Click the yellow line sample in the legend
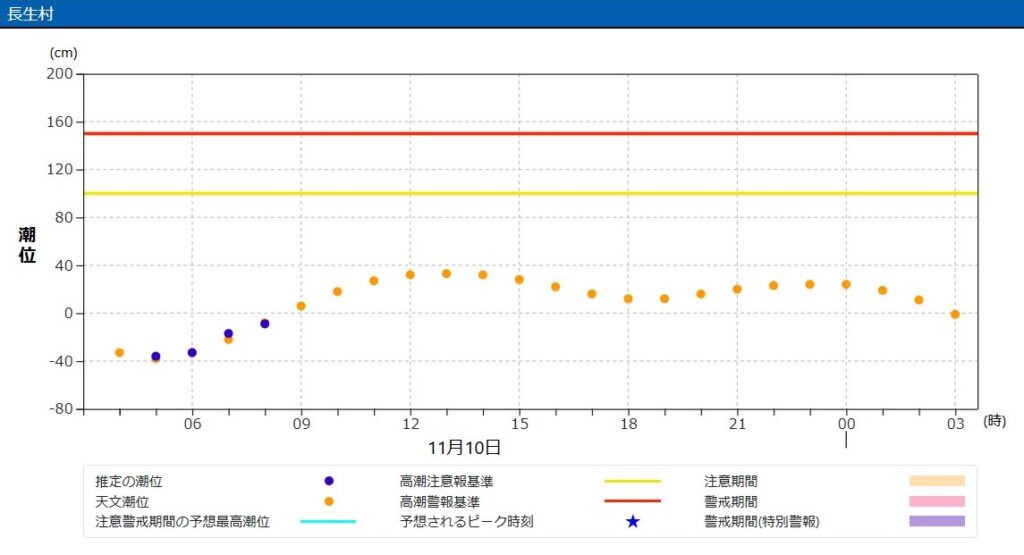This screenshot has height=555, width=1024. tap(633, 481)
